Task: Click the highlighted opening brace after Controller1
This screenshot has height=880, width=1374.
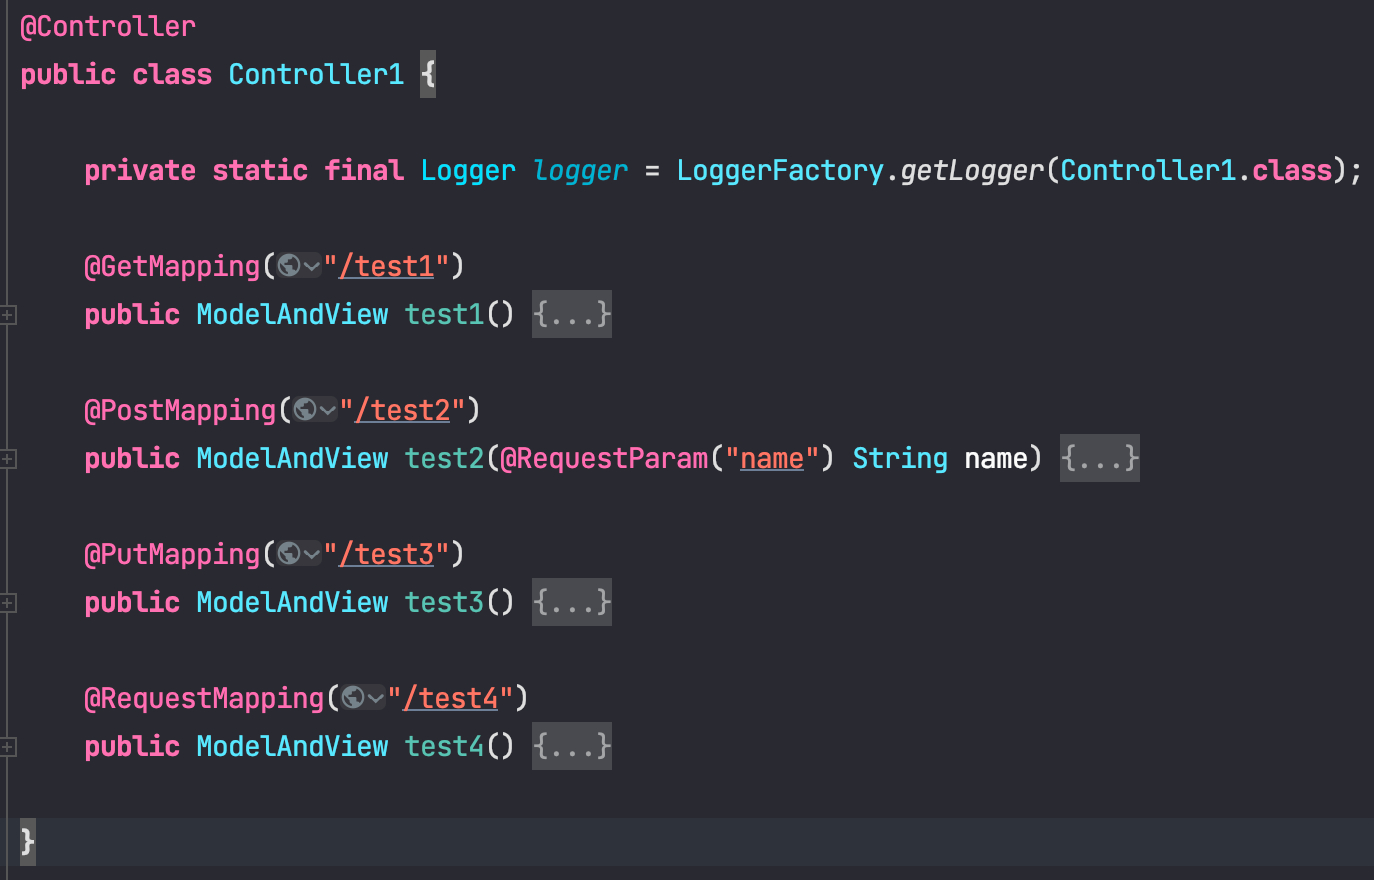Action: point(428,74)
